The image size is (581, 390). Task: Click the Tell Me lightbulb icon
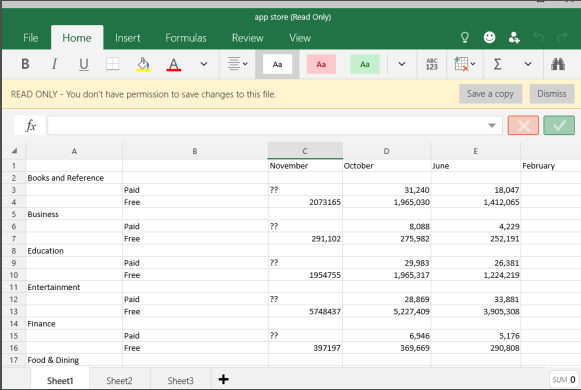coord(465,37)
